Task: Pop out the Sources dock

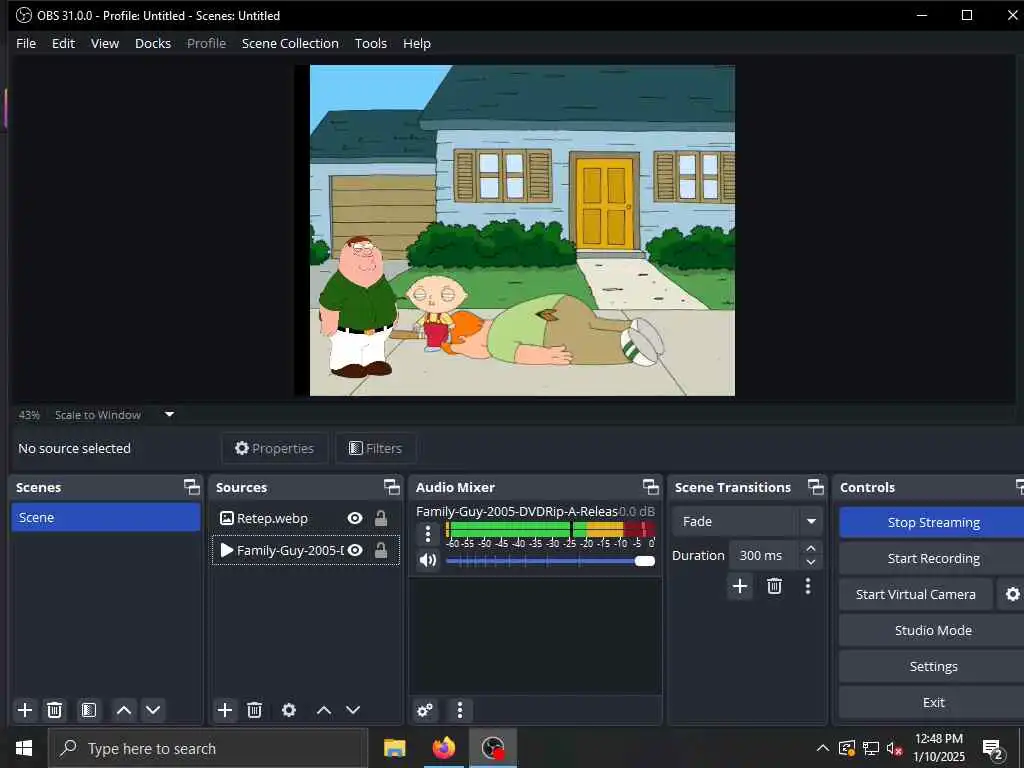Action: pyautogui.click(x=391, y=487)
